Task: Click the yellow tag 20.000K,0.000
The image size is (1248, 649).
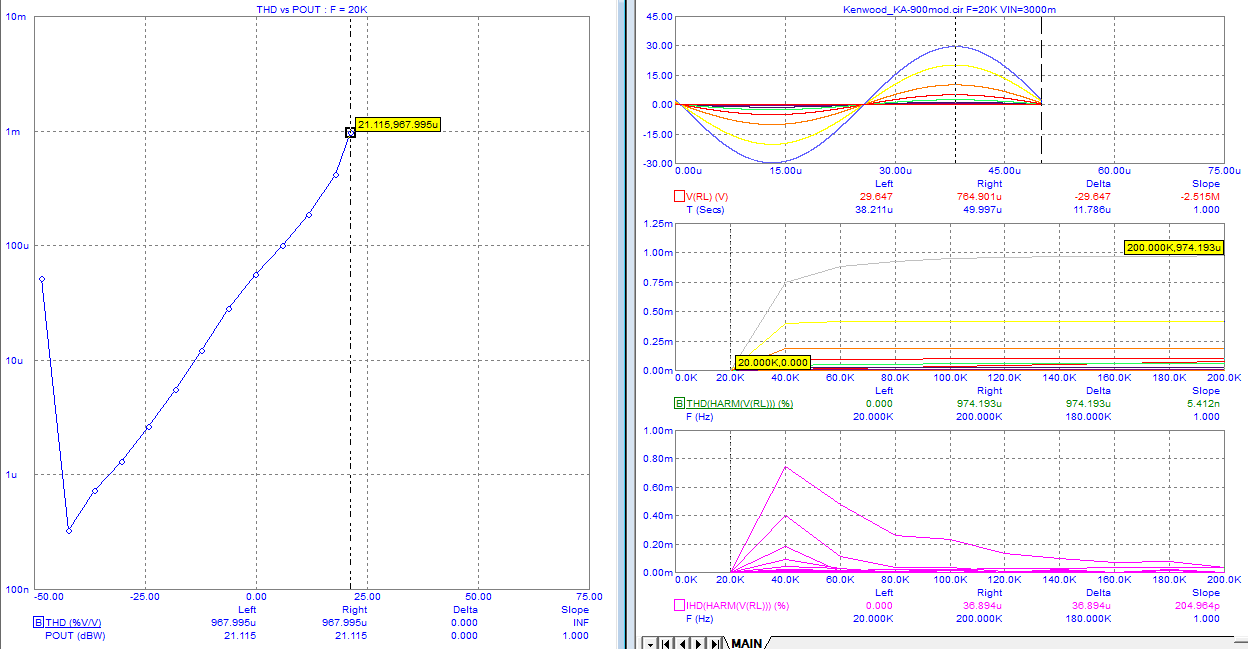Action: click(772, 362)
